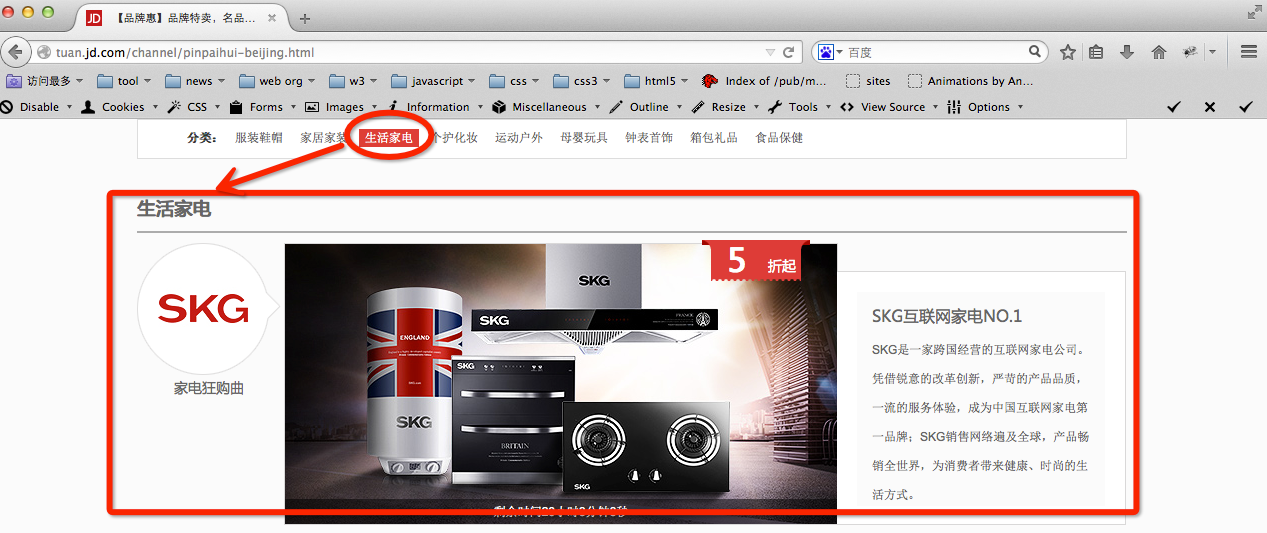Click the 家电狂购曲 caption text
1267x533 pixels.
(x=209, y=388)
